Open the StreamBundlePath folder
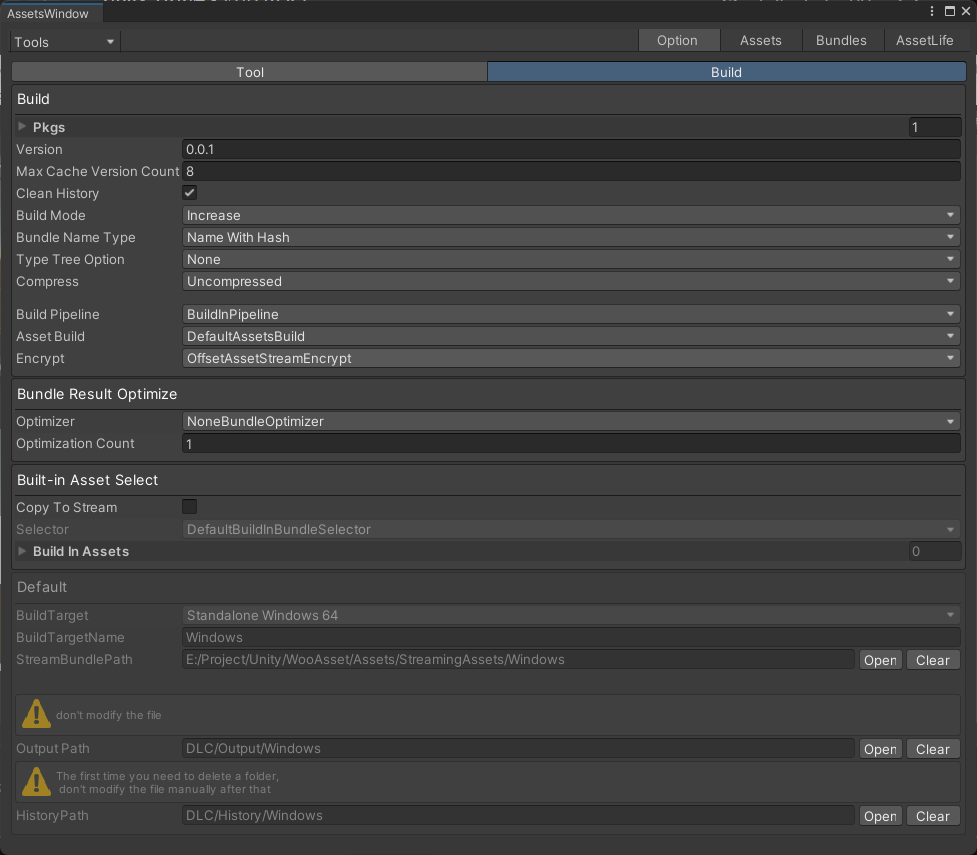This screenshot has width=977, height=855. 879,660
